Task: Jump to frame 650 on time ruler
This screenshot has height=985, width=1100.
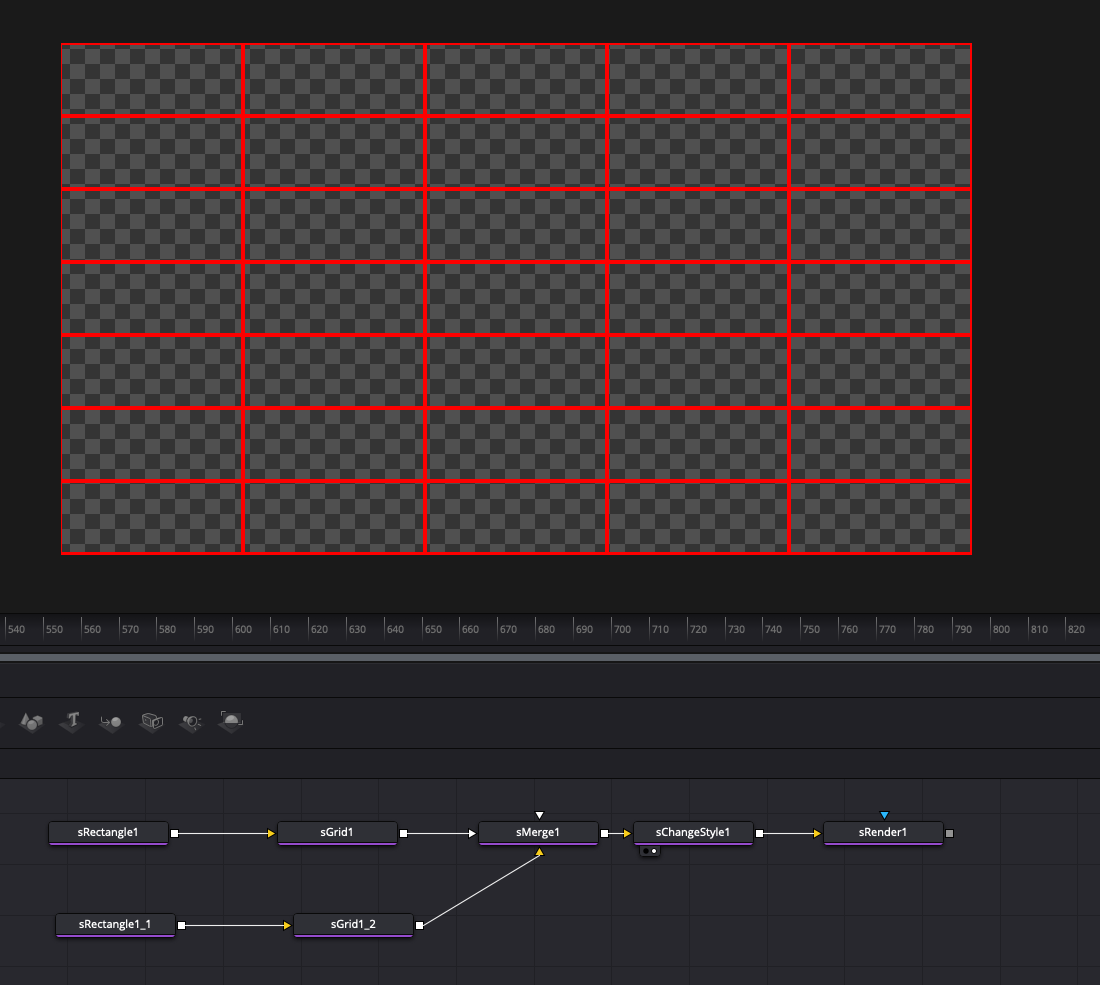Action: pos(433,629)
